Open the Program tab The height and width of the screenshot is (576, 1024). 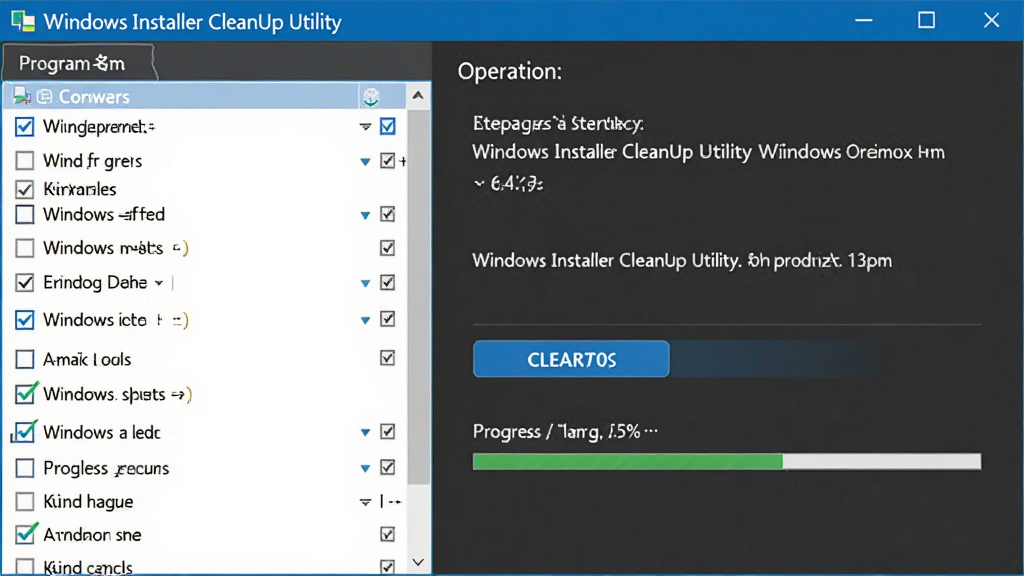[78, 63]
